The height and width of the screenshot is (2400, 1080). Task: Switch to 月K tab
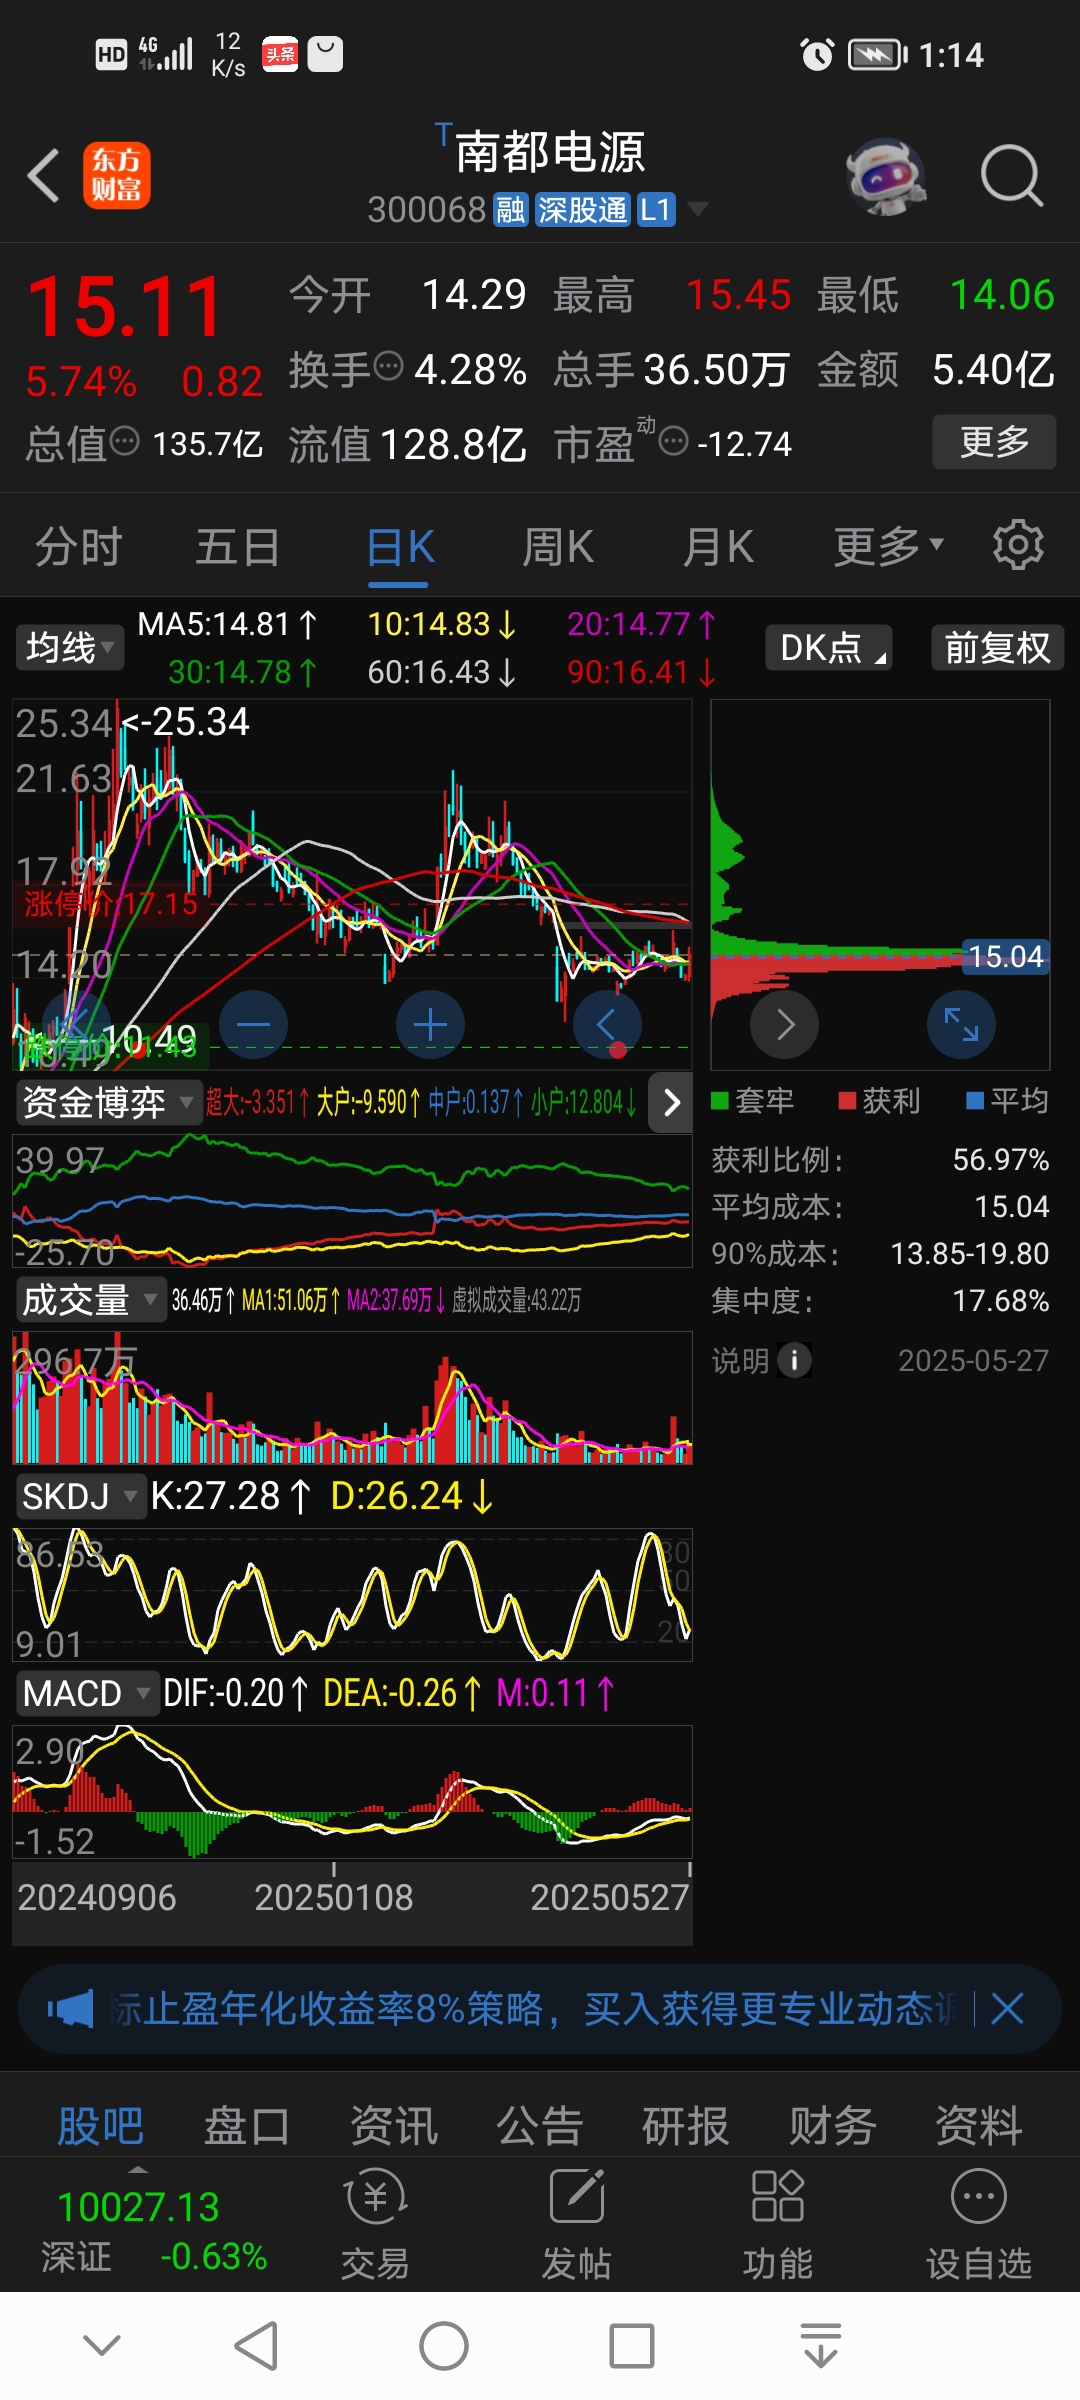[x=718, y=547]
